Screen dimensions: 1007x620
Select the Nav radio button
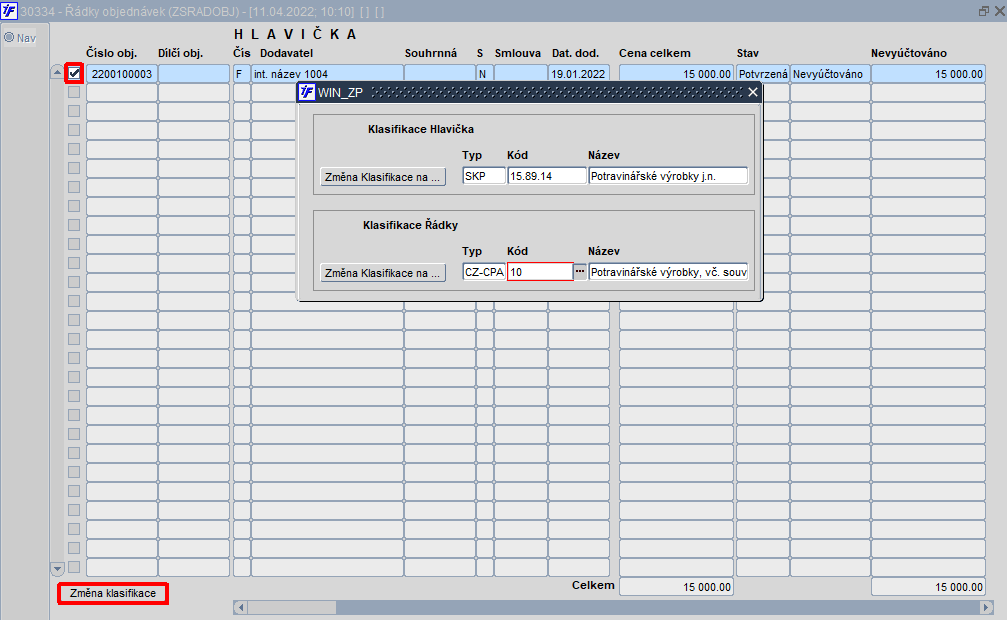coord(9,37)
